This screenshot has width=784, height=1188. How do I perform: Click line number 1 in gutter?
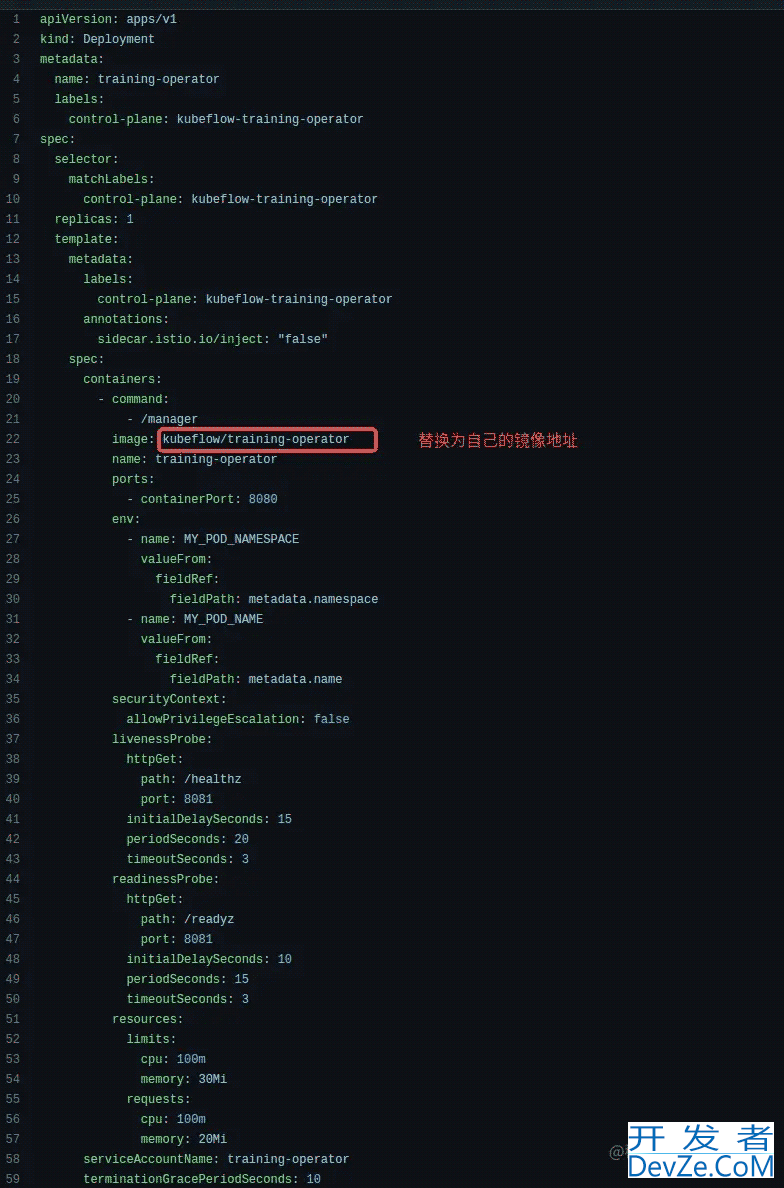16,19
